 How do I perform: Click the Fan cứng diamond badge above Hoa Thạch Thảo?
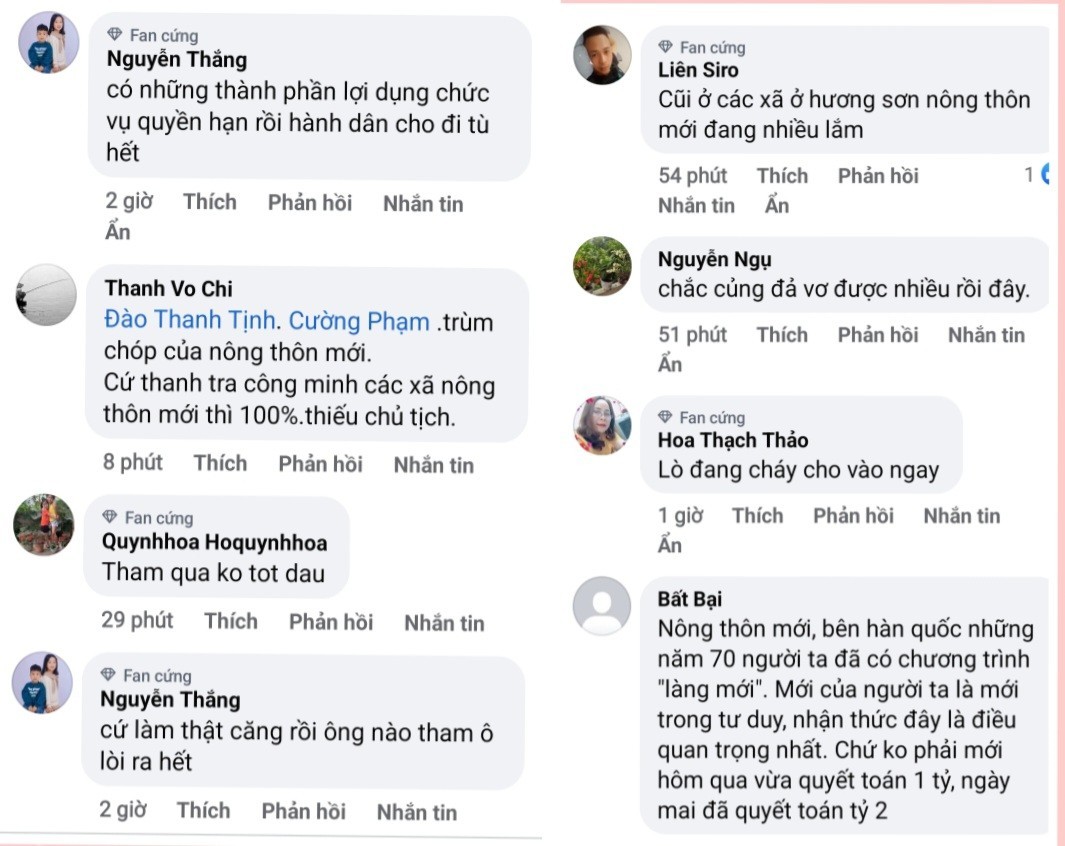pyautogui.click(x=666, y=417)
